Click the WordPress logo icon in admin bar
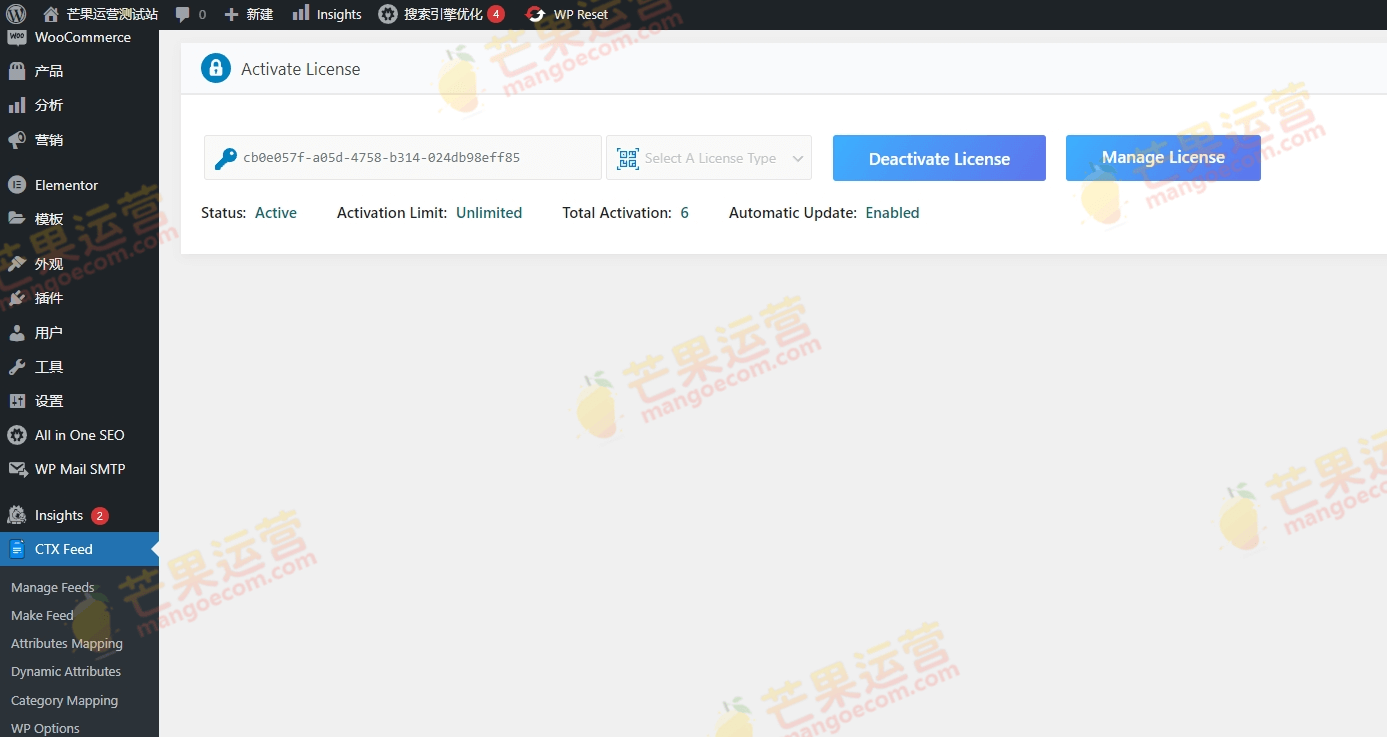 click(15, 14)
